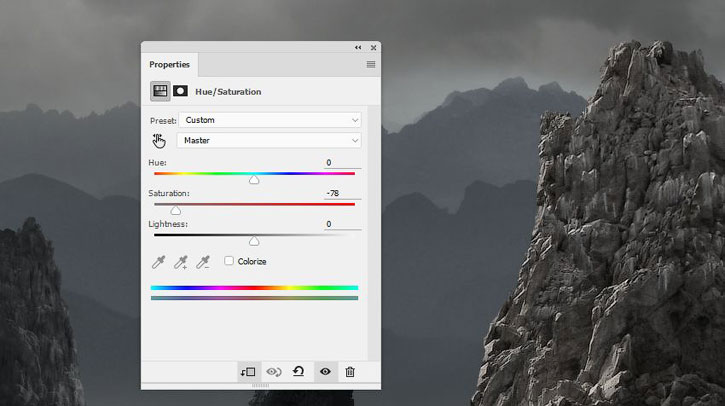725x406 pixels.
Task: Enable the Colorize checkbox
Action: tap(229, 261)
